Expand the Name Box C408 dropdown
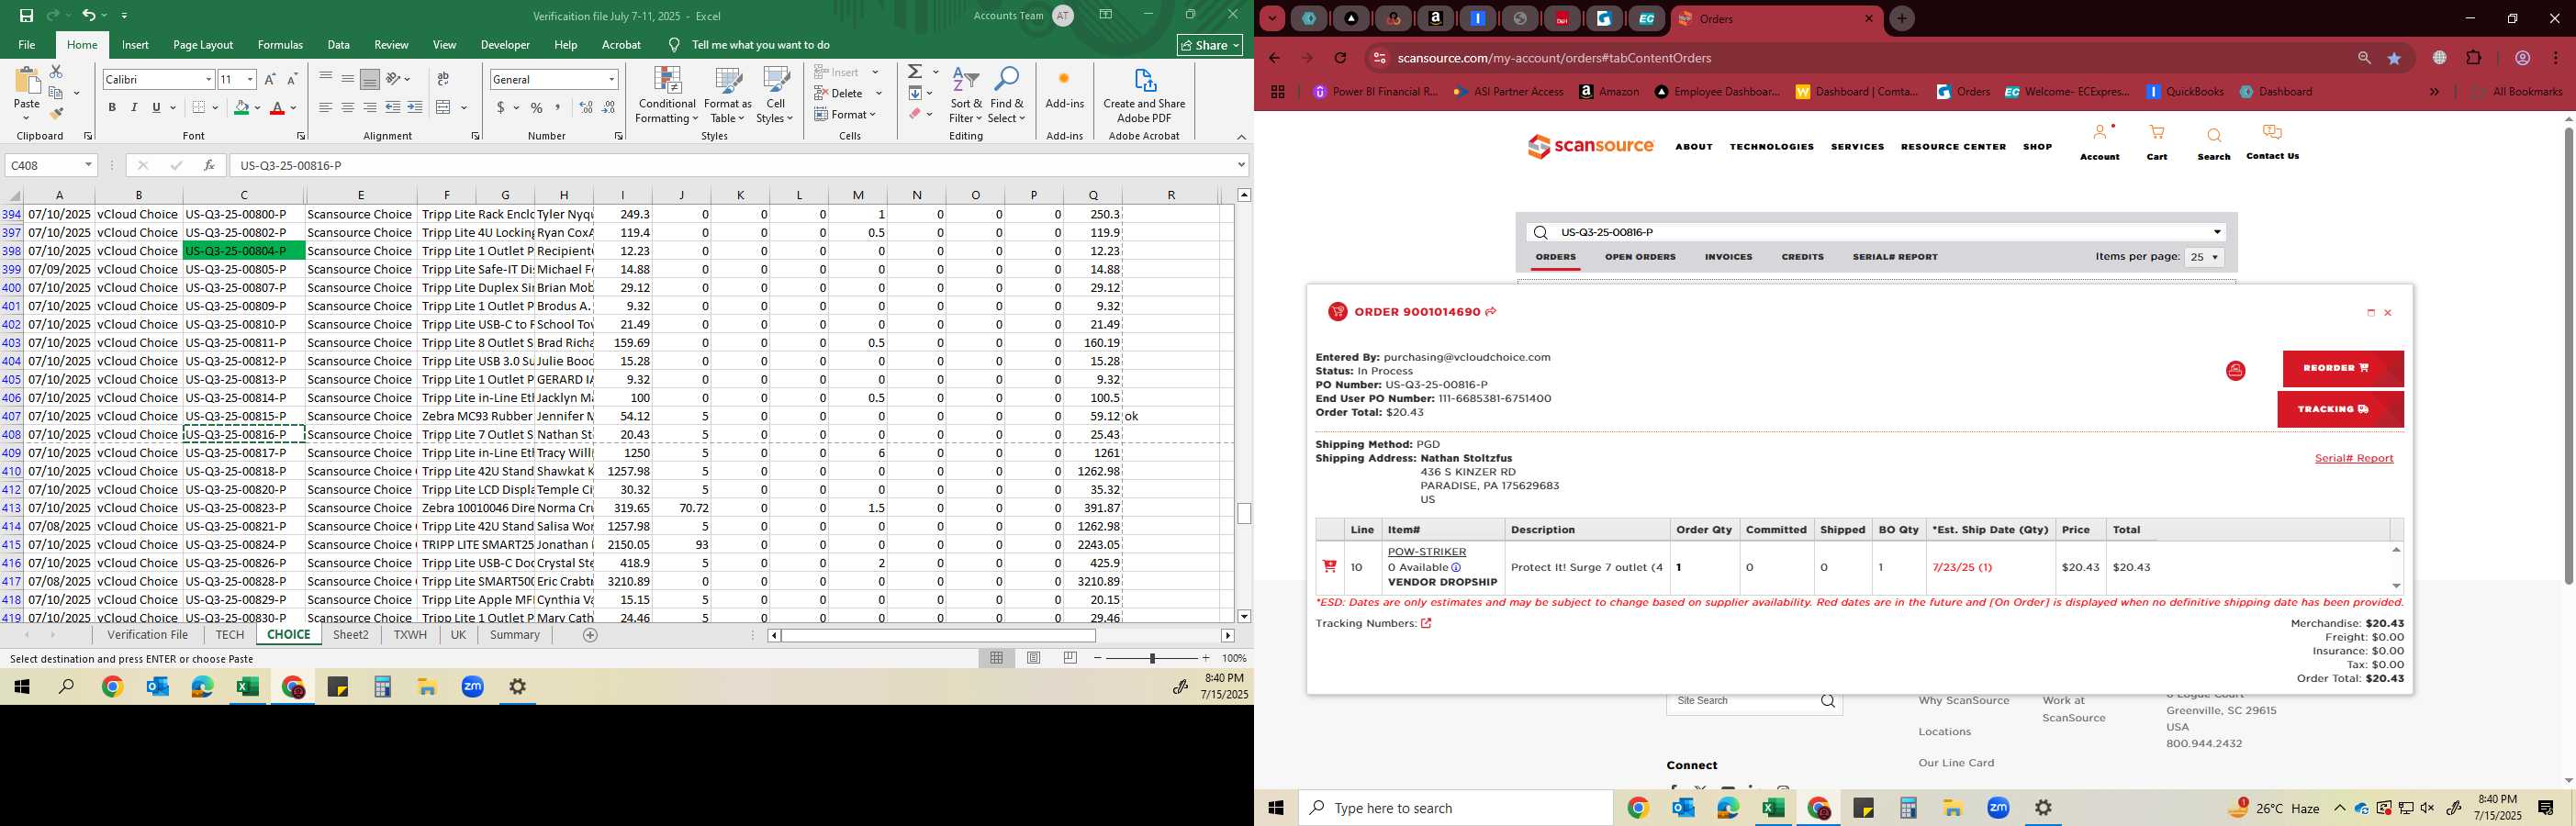The width and height of the screenshot is (2576, 826). pos(88,165)
